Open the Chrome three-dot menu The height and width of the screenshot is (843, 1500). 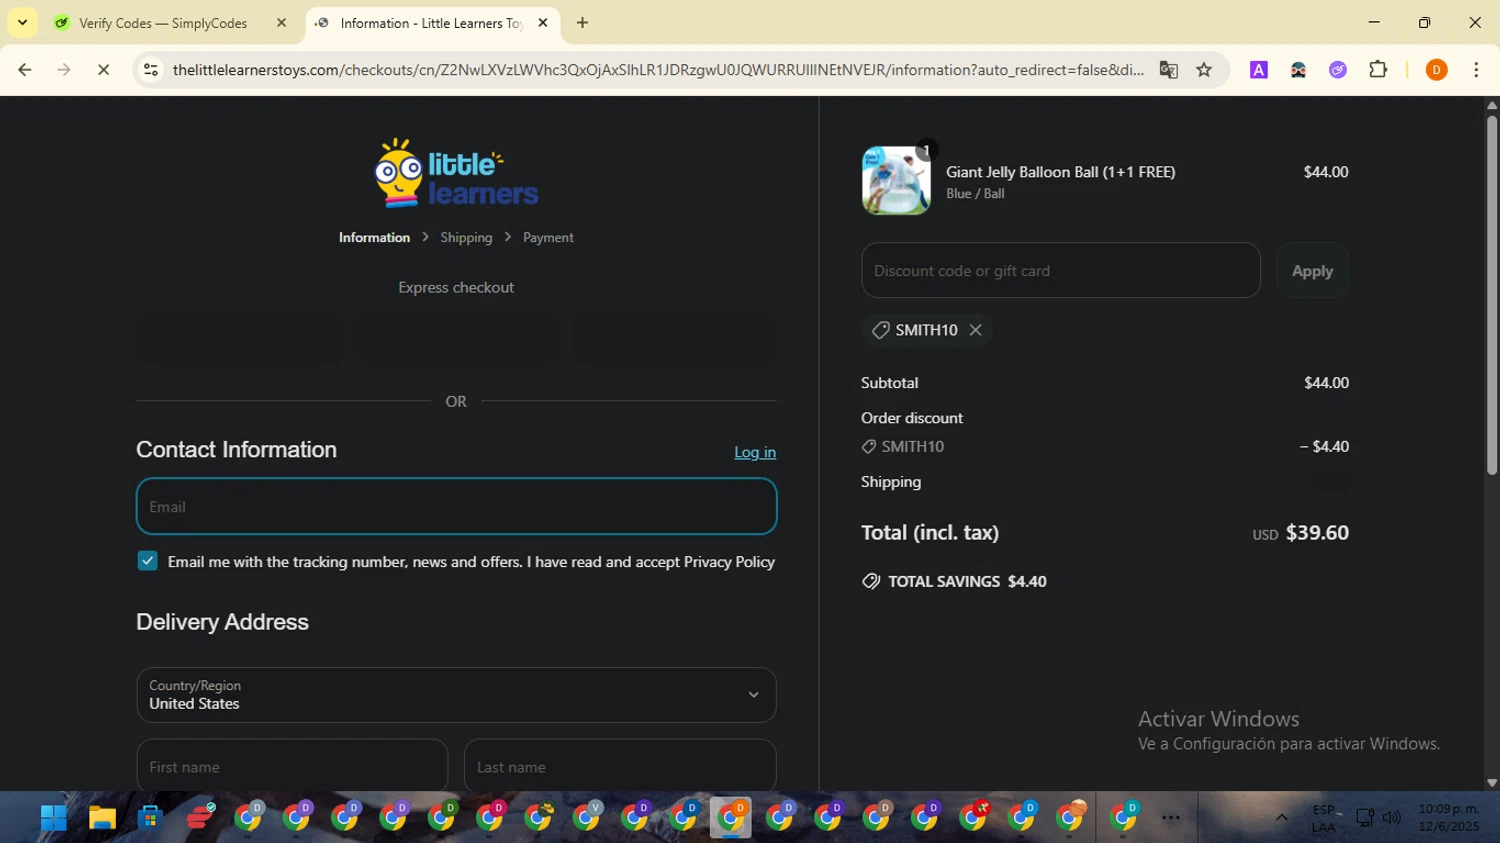point(1476,70)
